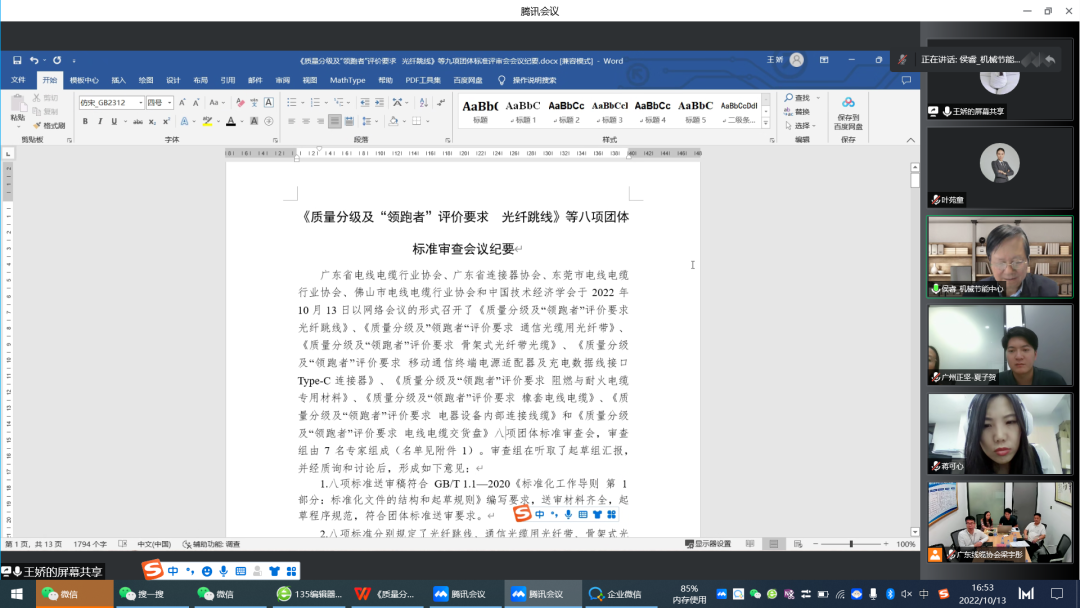Click the Save icon in quick access toolbar
Viewport: 1080px width, 608px height.
tap(17, 61)
